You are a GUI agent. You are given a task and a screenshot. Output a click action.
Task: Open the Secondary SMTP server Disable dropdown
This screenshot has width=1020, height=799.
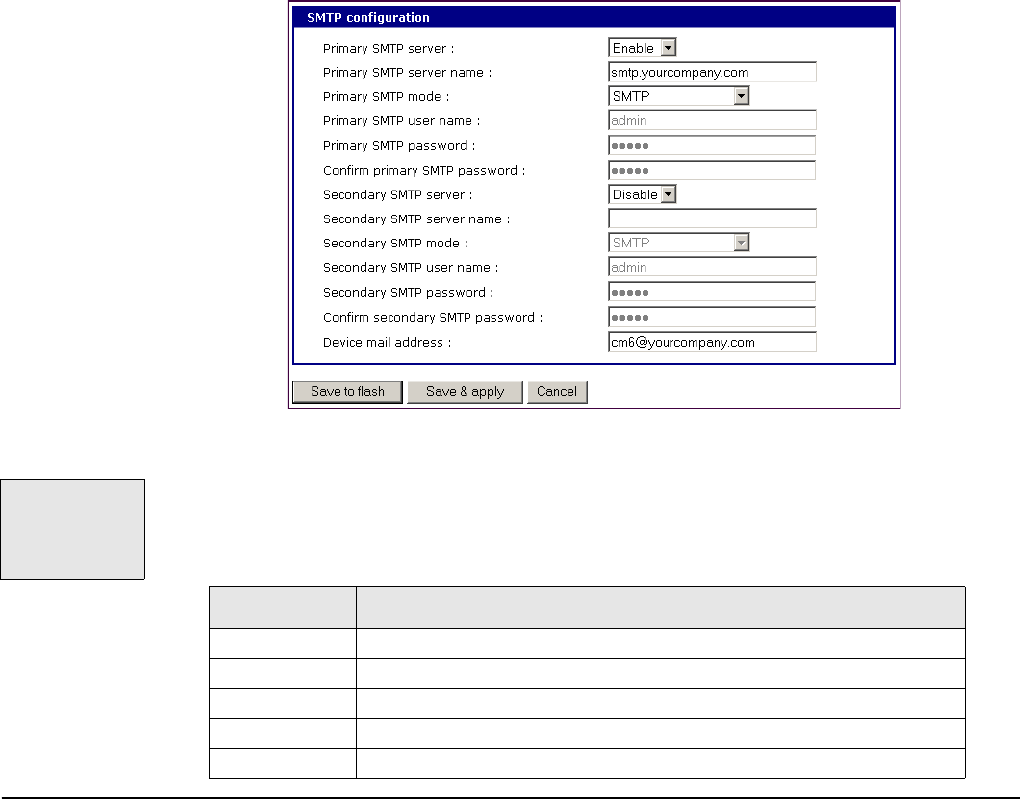(x=642, y=194)
